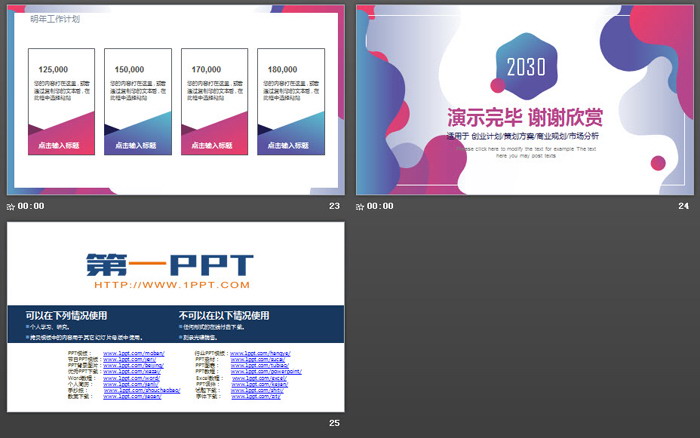This screenshot has width=700, height=438.
Task: Click the HTTP://WWW.1PPT.COM address text
Action: (x=172, y=285)
